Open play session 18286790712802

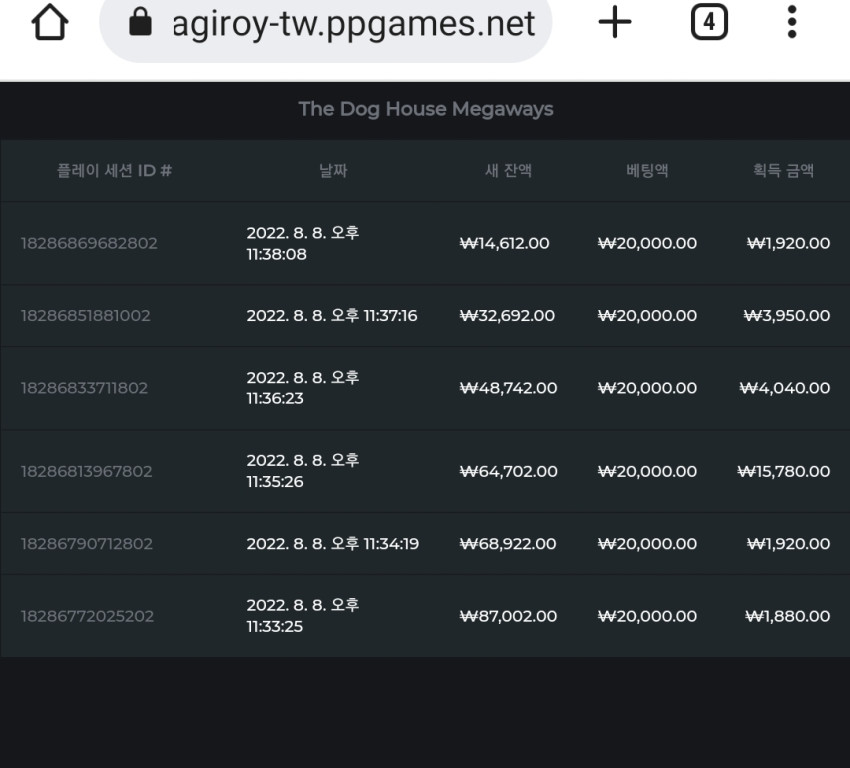pyautogui.click(x=87, y=544)
